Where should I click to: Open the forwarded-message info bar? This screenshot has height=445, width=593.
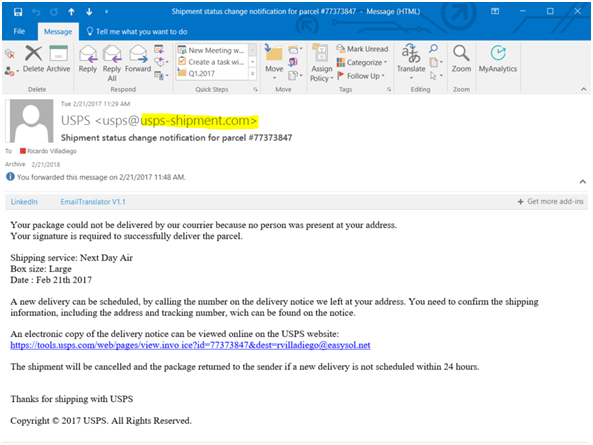pos(96,177)
